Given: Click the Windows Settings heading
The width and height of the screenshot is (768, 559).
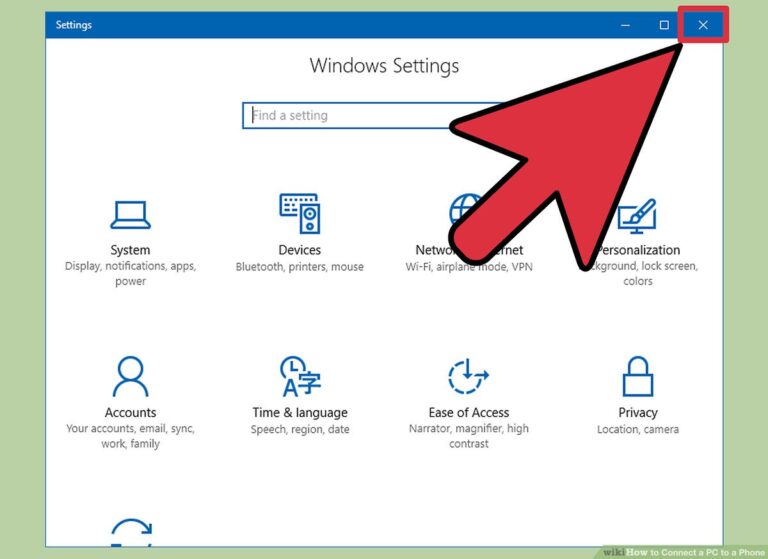Looking at the screenshot, I should [384, 66].
